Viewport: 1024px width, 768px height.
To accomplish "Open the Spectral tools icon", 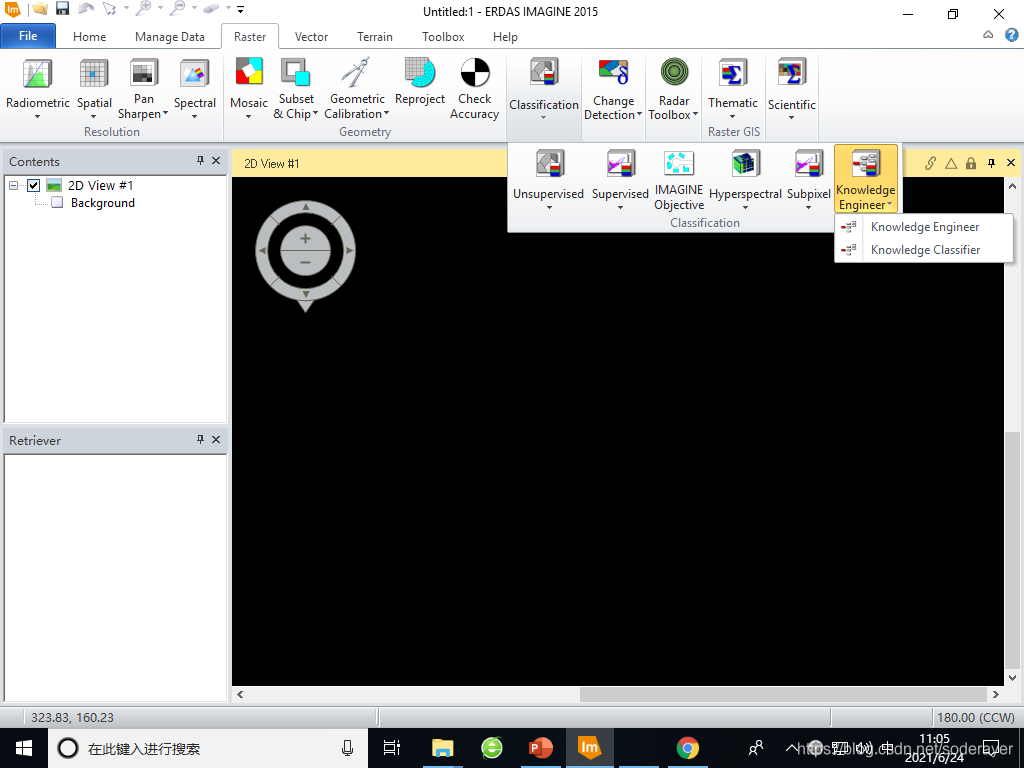I will tap(195, 74).
